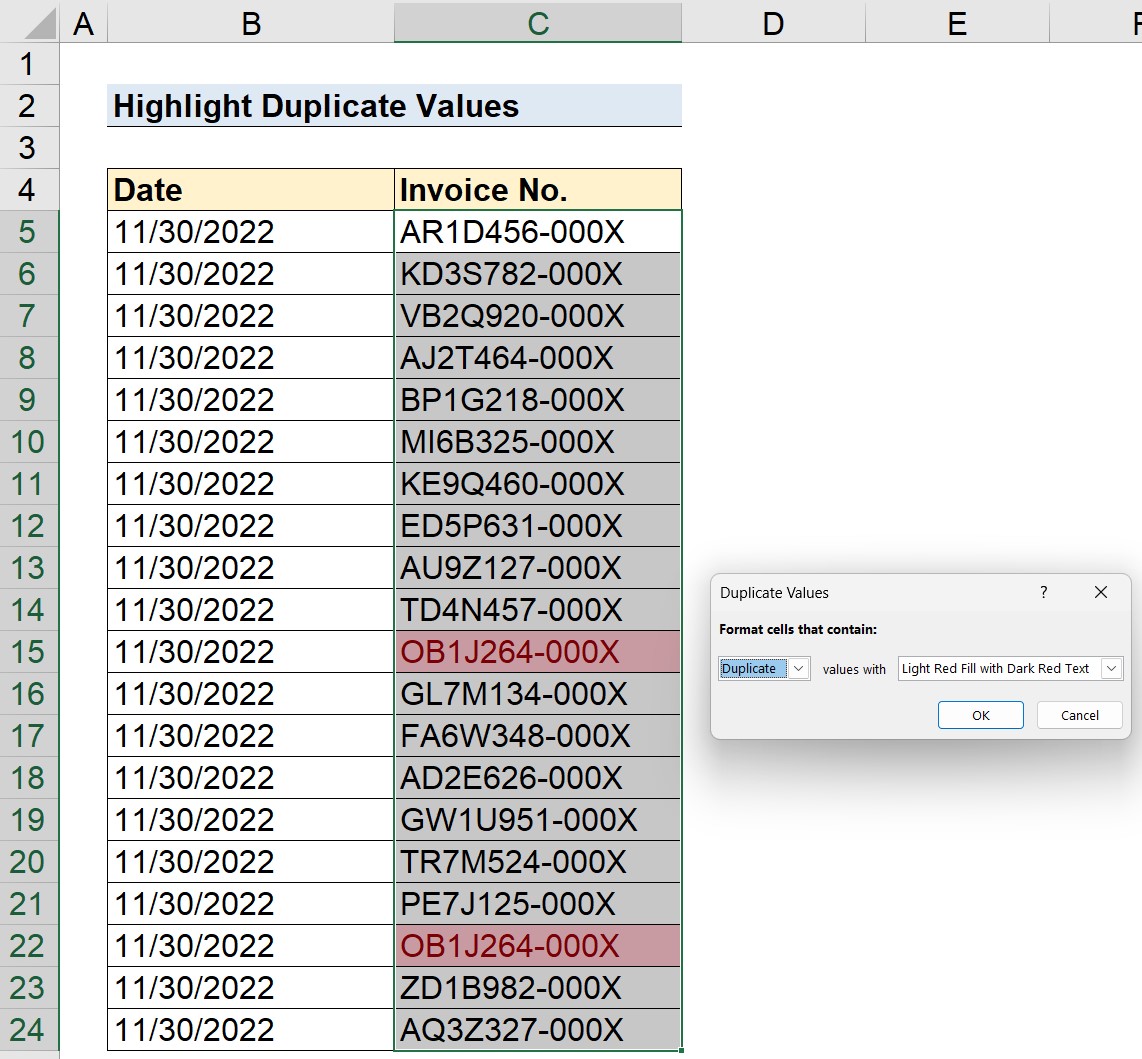Viewport: 1142px width, 1059px height.
Task: Click OK in the Duplicate Values dialog
Action: tap(980, 714)
